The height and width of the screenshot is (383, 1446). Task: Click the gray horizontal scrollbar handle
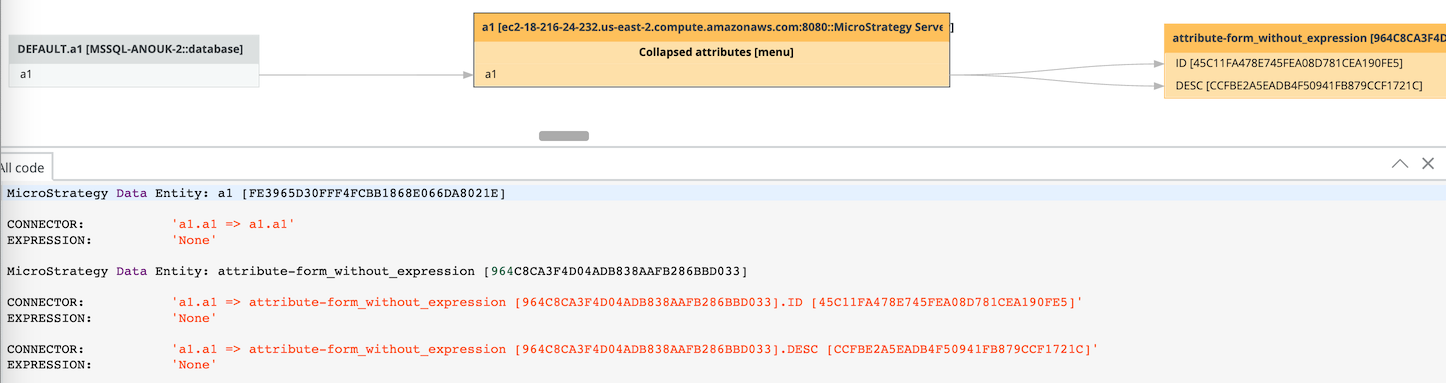[x=564, y=136]
